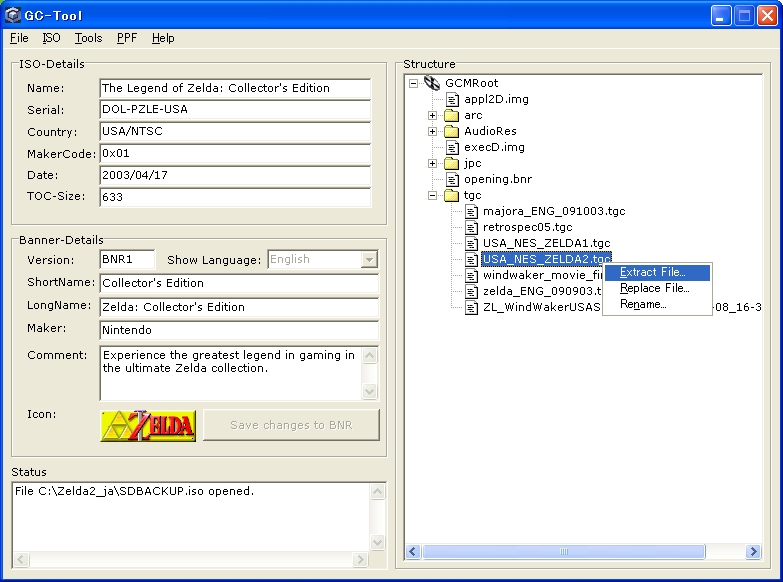Click the AudioRes folder icon

pyautogui.click(x=451, y=131)
